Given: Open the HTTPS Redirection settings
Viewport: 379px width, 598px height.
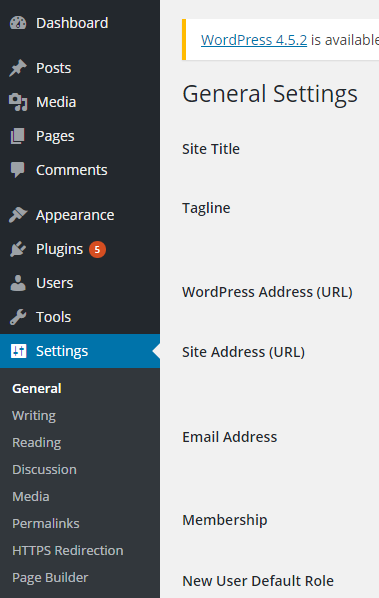Looking at the screenshot, I should click(x=68, y=551).
